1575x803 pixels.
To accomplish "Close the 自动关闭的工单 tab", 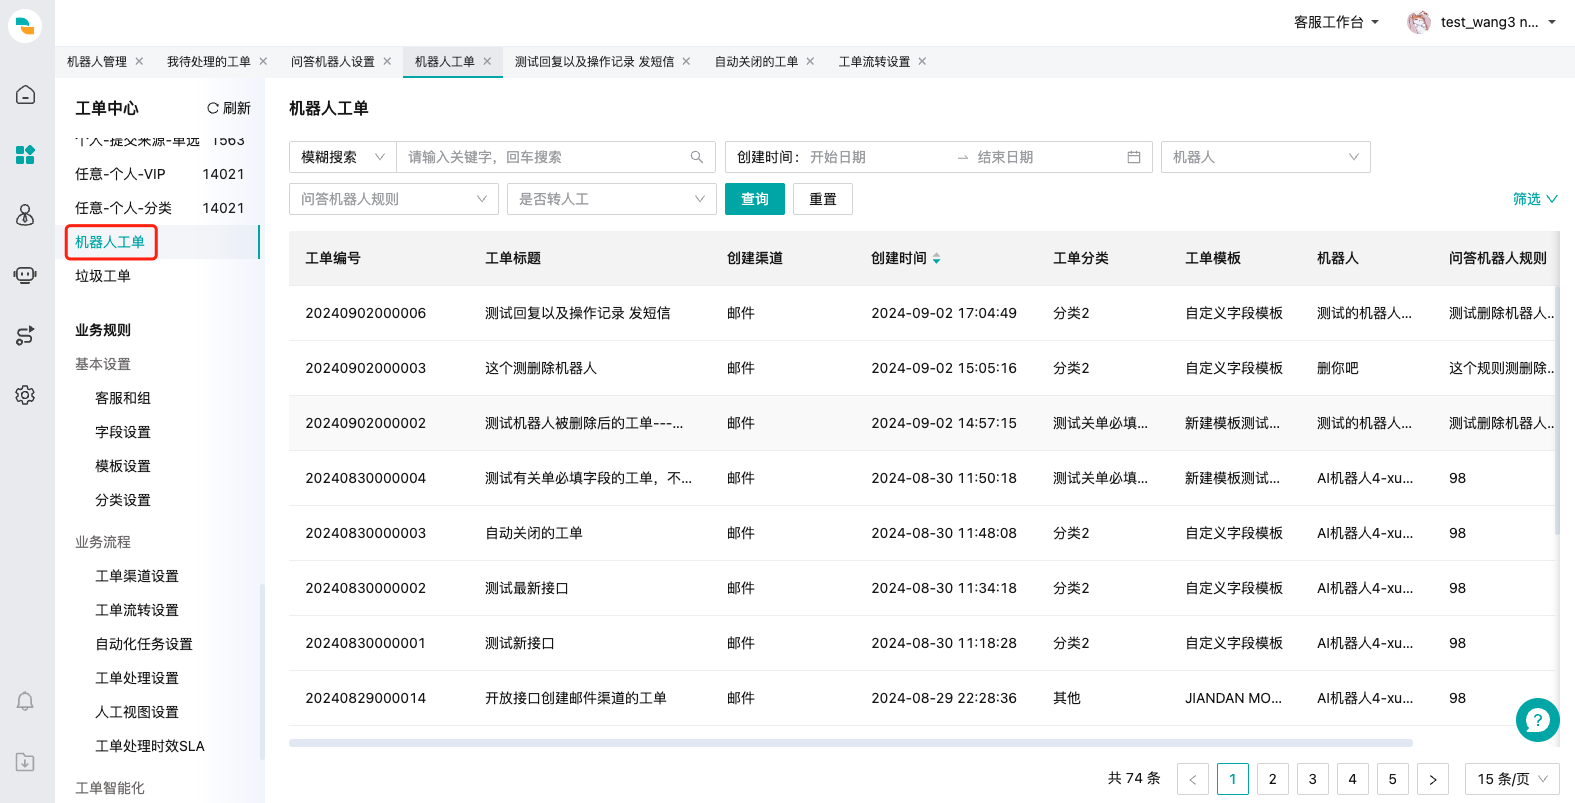I will [810, 61].
